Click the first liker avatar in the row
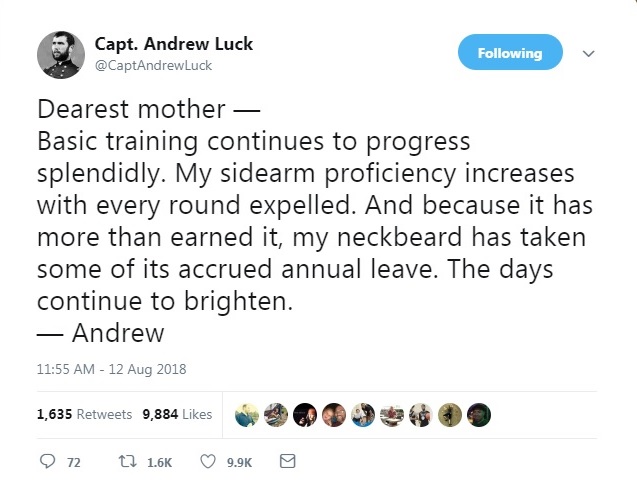This screenshot has width=637, height=493. point(247,414)
